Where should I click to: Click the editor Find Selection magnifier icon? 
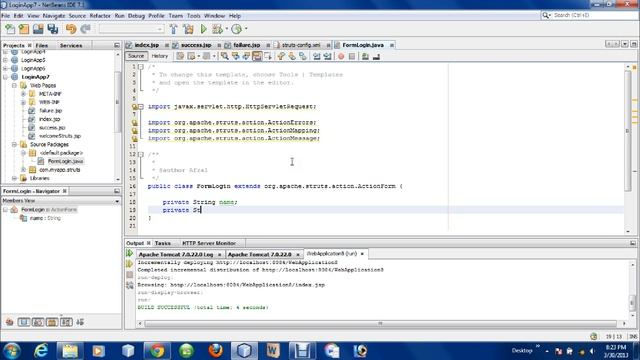(x=224, y=56)
